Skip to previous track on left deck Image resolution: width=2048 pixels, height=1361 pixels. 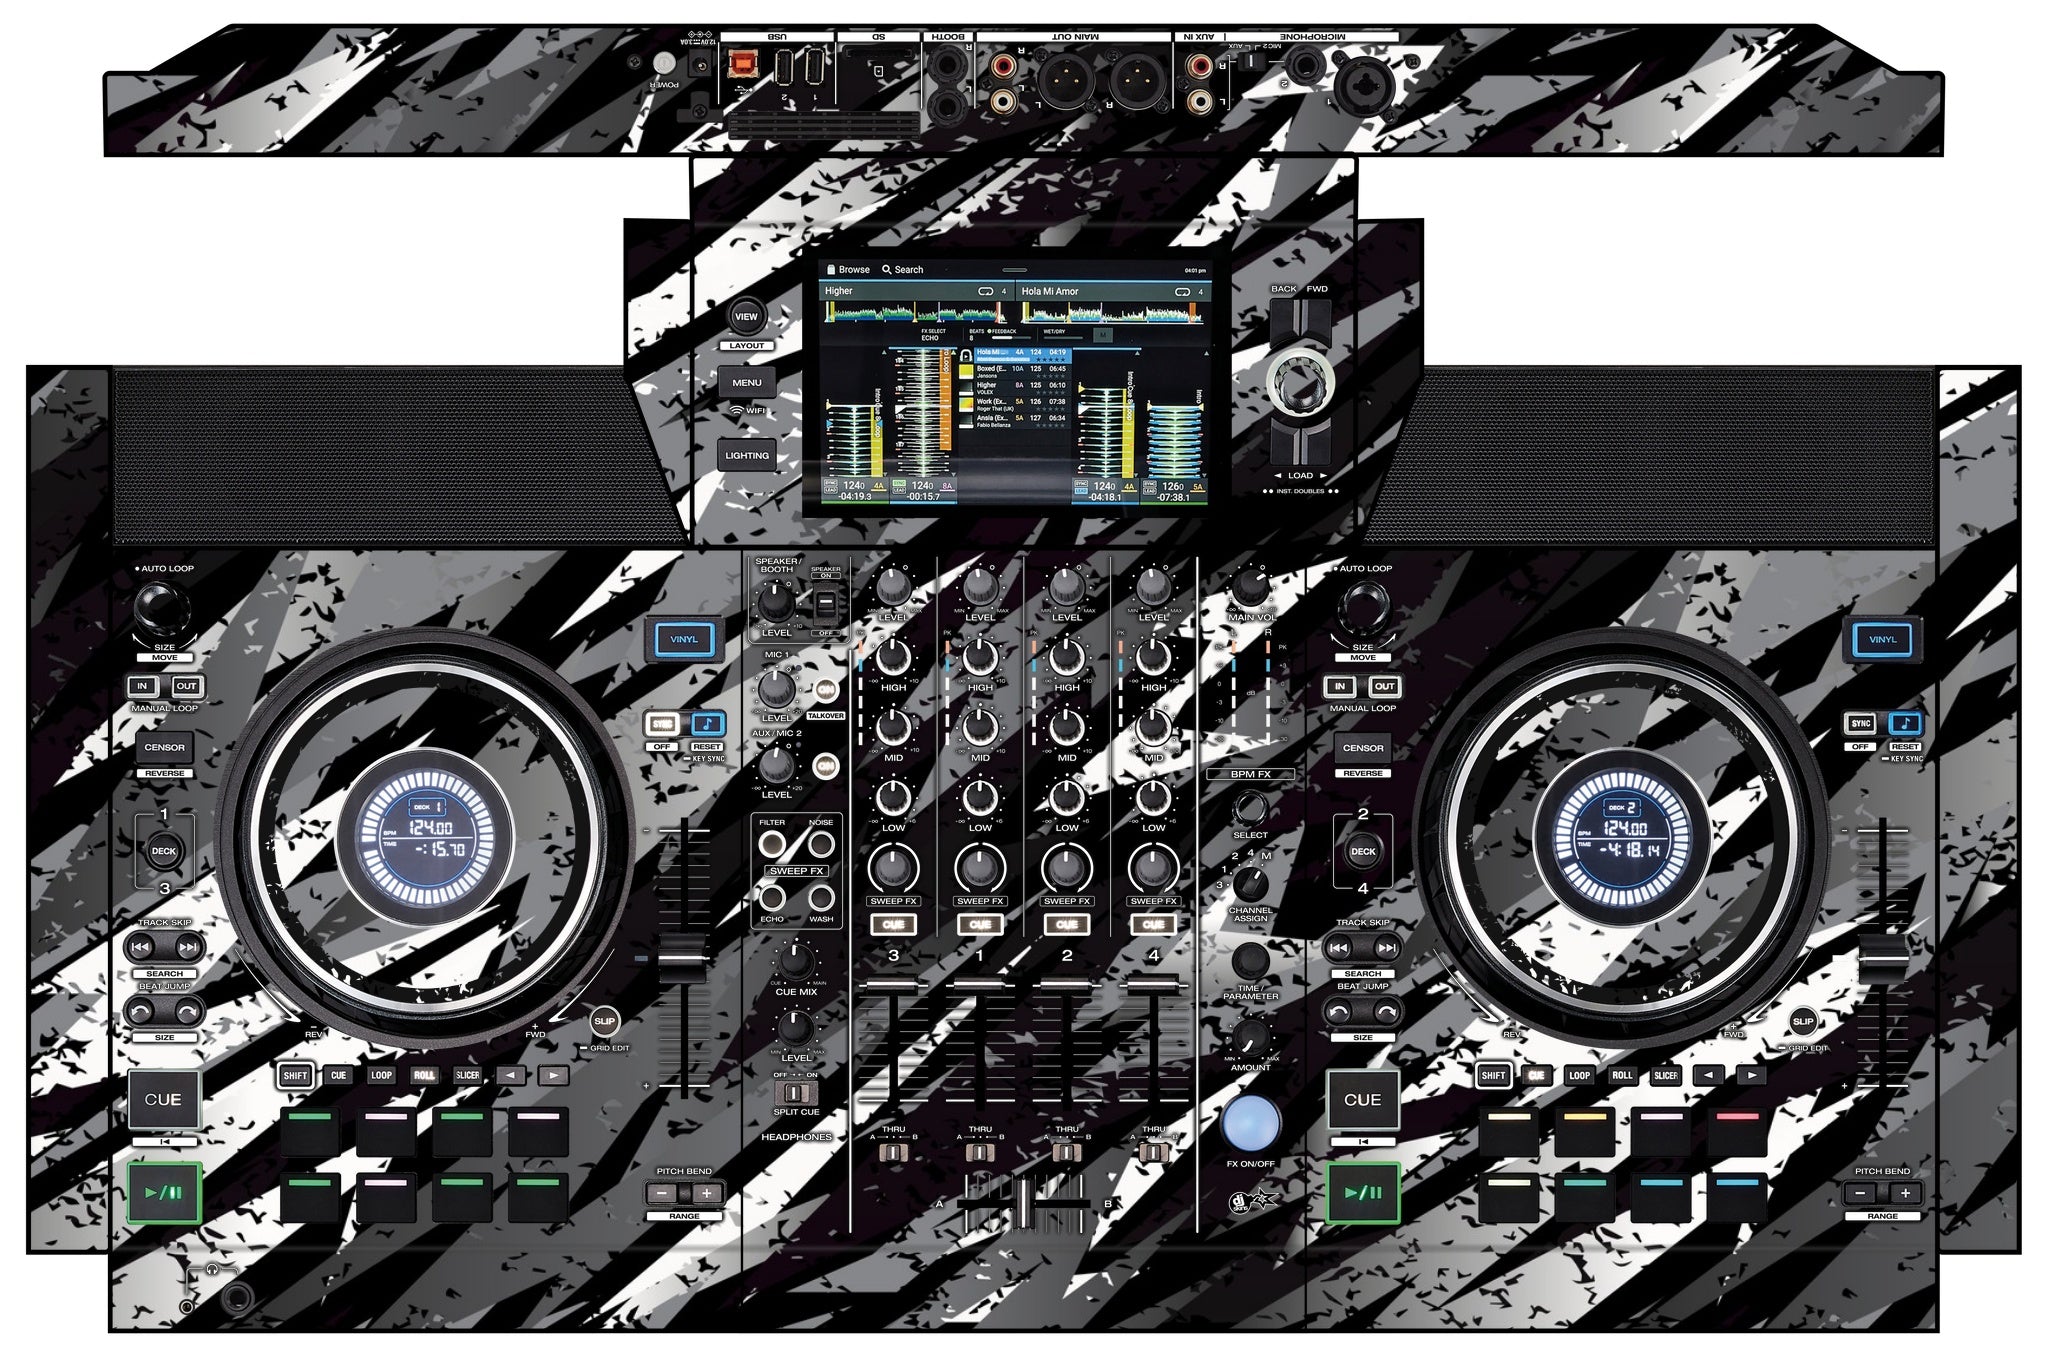point(141,947)
